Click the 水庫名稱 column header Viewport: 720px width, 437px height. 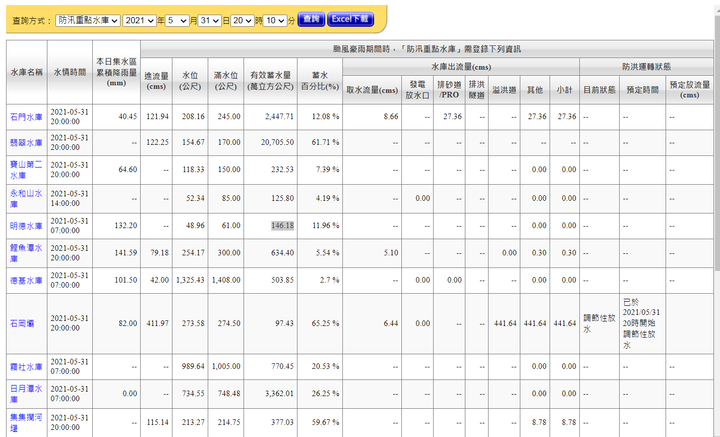pyautogui.click(x=27, y=72)
